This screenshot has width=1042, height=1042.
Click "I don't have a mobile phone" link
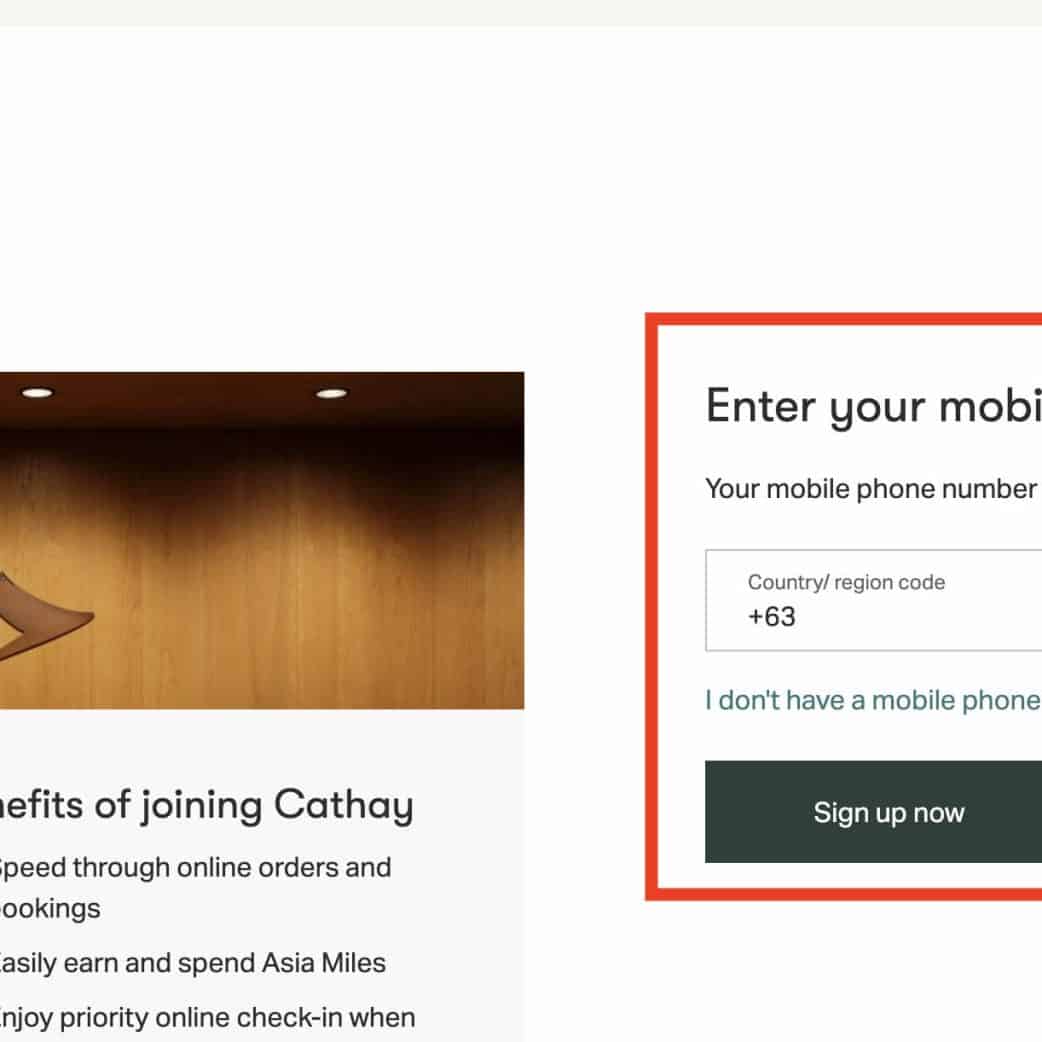[x=872, y=700]
